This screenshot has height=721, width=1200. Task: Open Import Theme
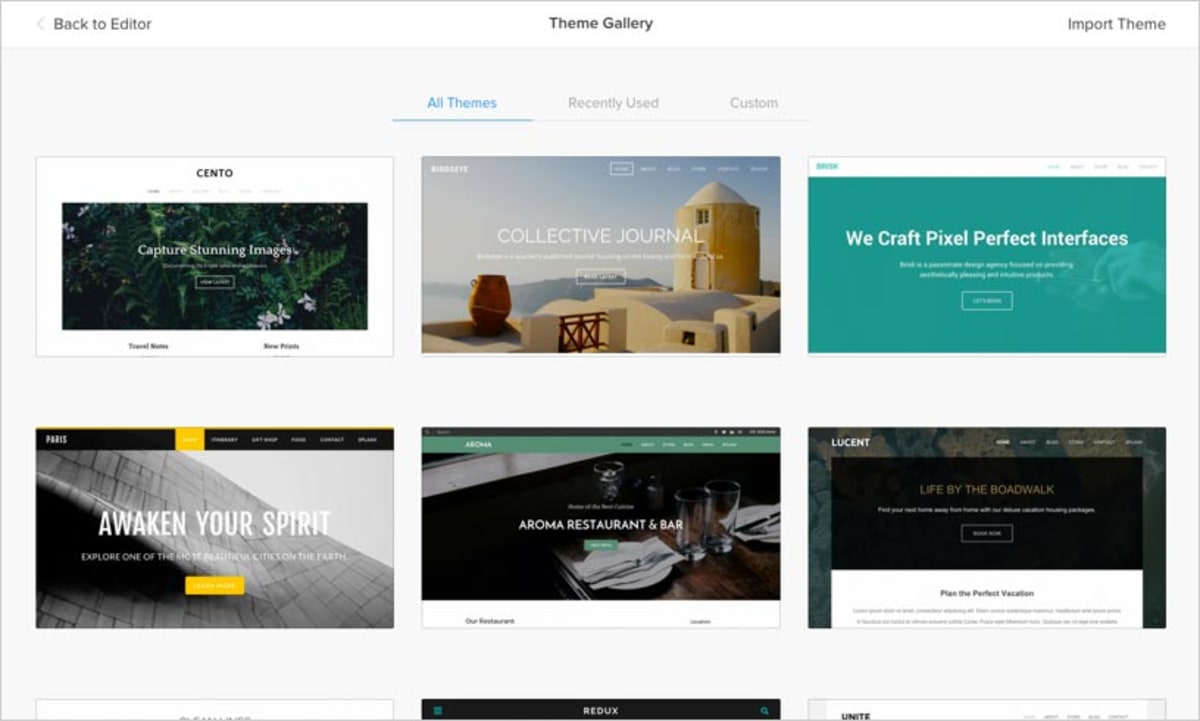[x=1116, y=24]
